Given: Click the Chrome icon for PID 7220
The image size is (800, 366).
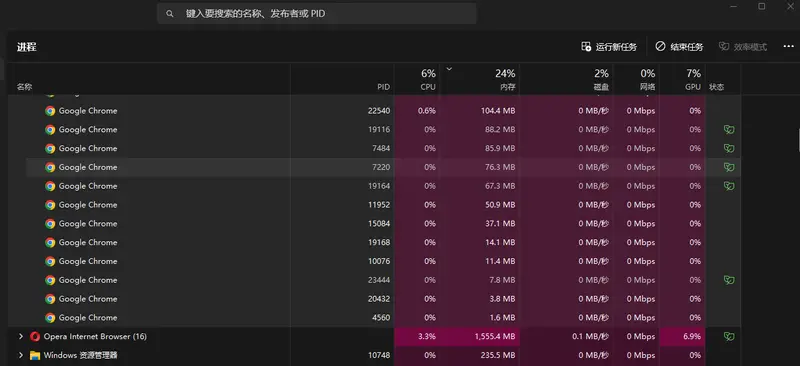Looking at the screenshot, I should [x=50, y=167].
